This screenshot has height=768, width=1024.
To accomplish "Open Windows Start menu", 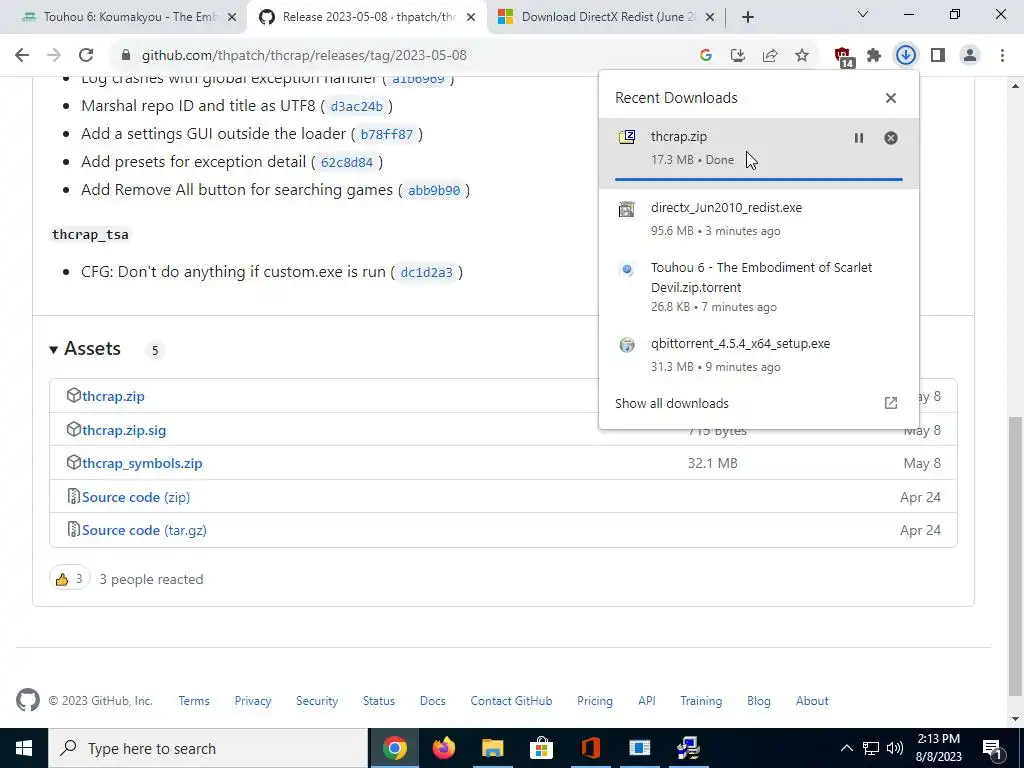I will [24, 748].
